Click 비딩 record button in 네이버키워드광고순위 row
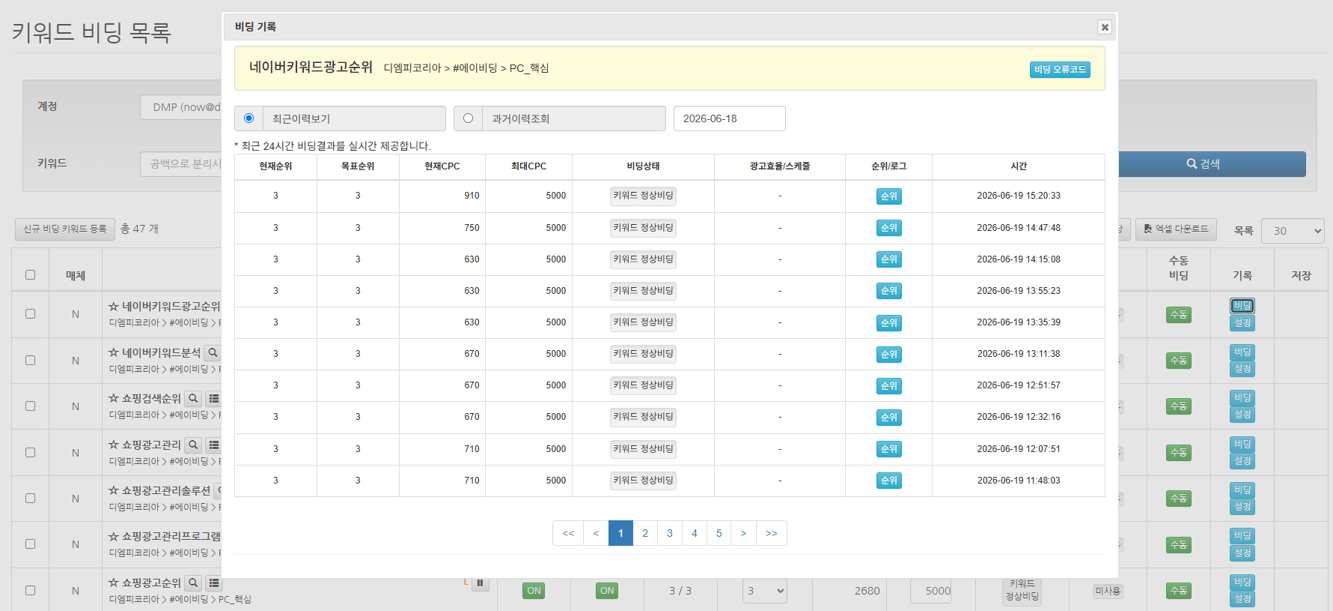This screenshot has width=1333, height=611. (1242, 306)
